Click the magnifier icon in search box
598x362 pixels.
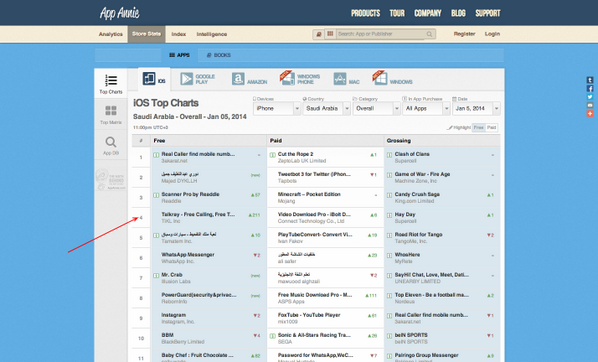click(429, 34)
